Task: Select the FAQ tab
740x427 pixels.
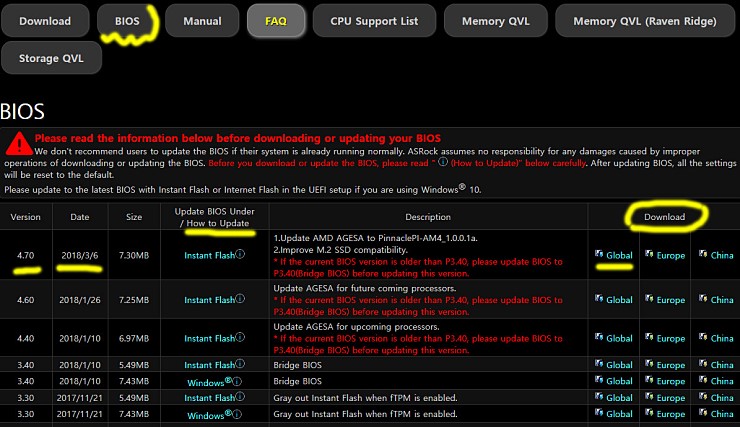Action: coord(276,21)
